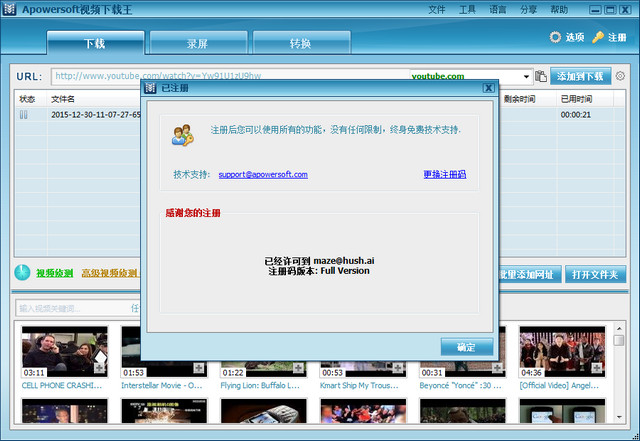Image resolution: width=640 pixels, height=441 pixels.
Task: Close the 已注册 dialog with X
Action: click(488, 88)
